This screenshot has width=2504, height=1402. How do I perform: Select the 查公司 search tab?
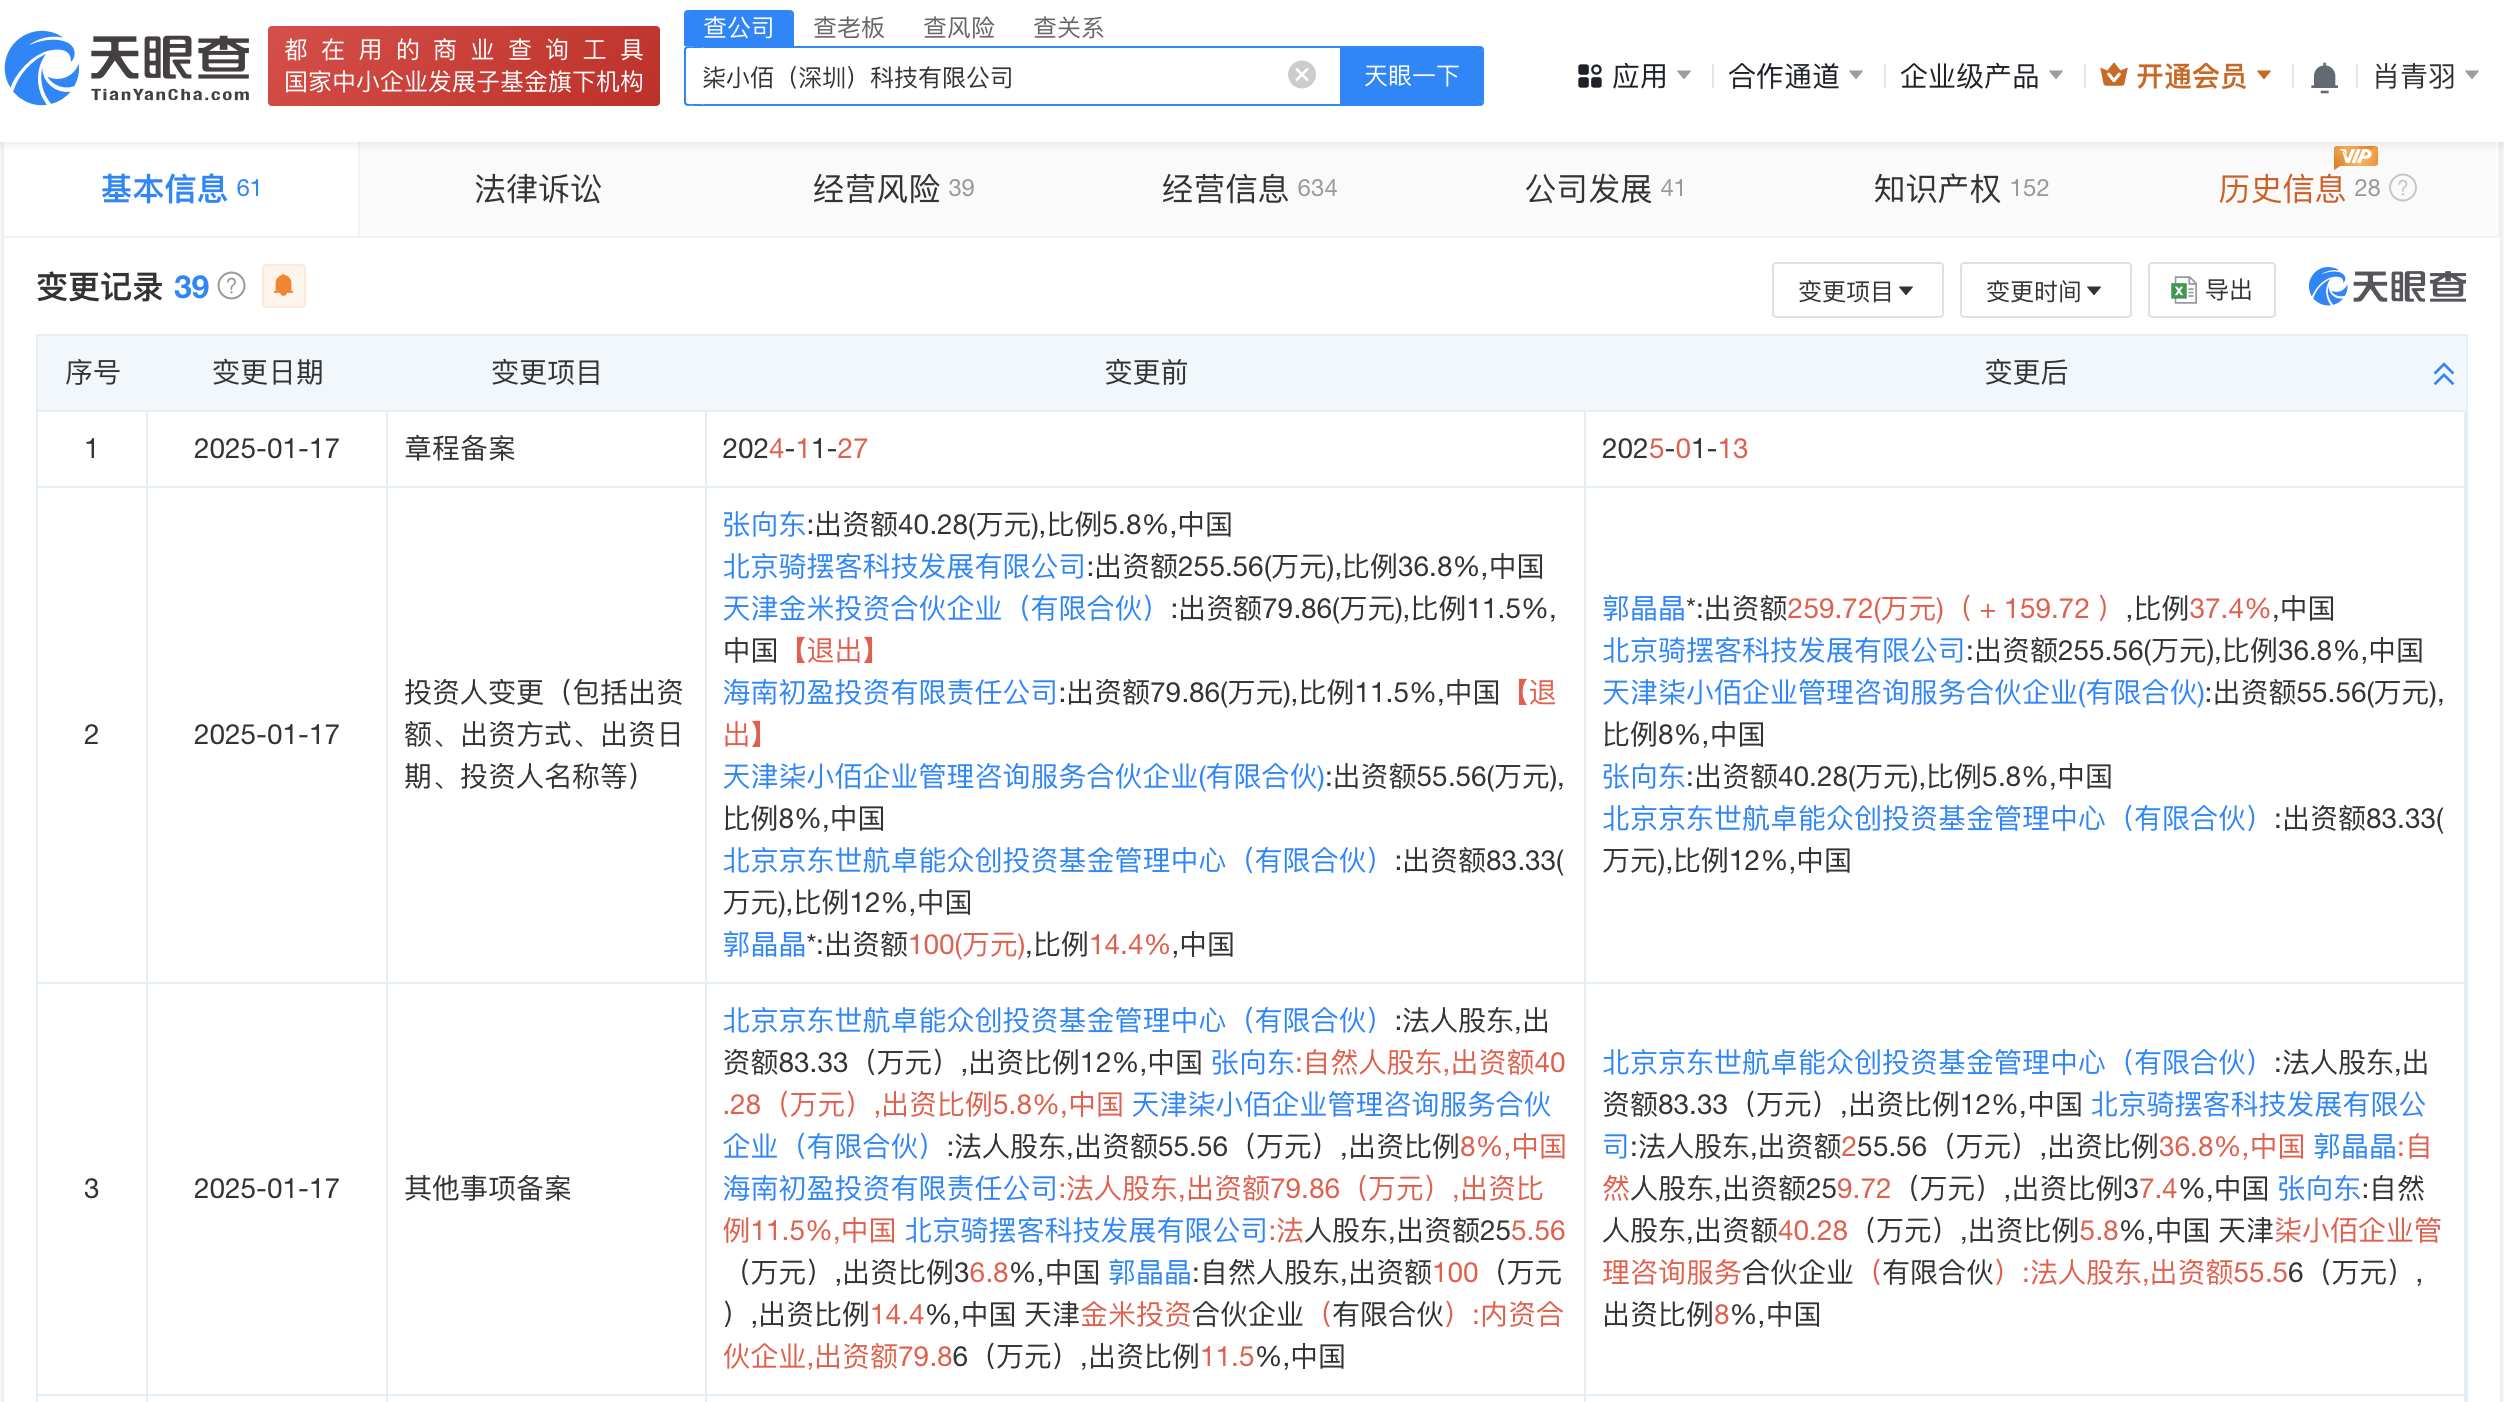(739, 27)
